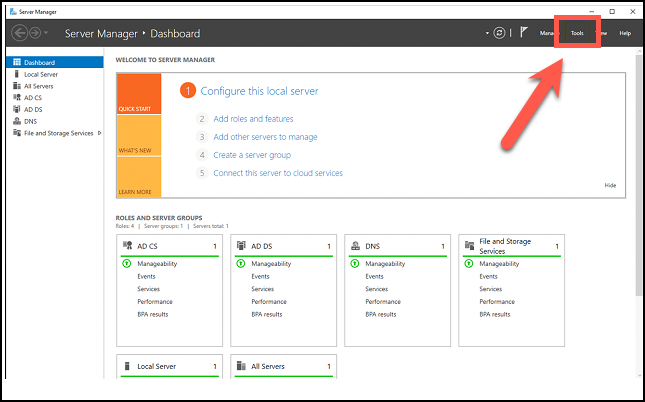Click Create a server group link

tap(252, 155)
